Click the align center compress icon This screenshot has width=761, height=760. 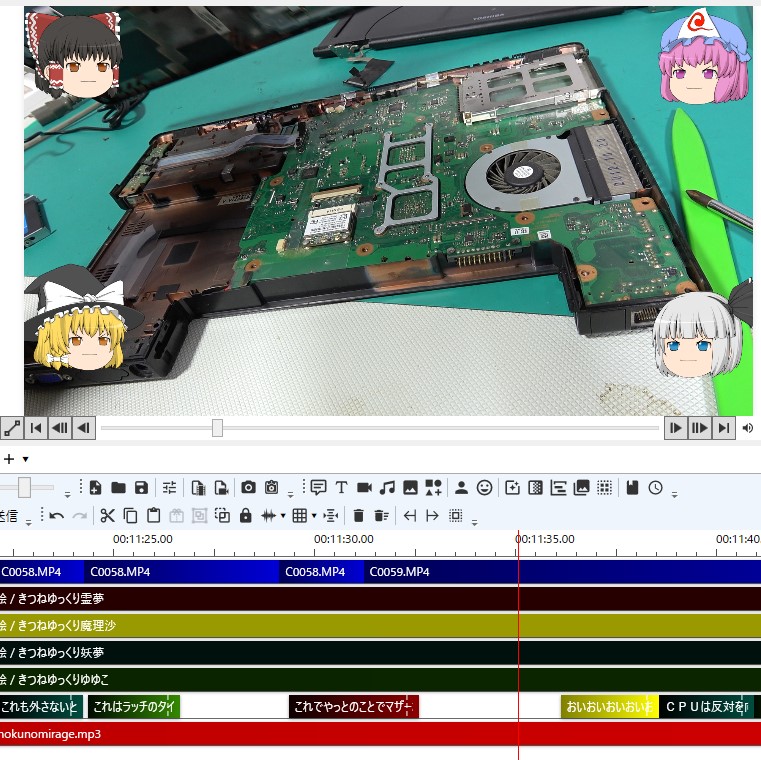[331, 515]
